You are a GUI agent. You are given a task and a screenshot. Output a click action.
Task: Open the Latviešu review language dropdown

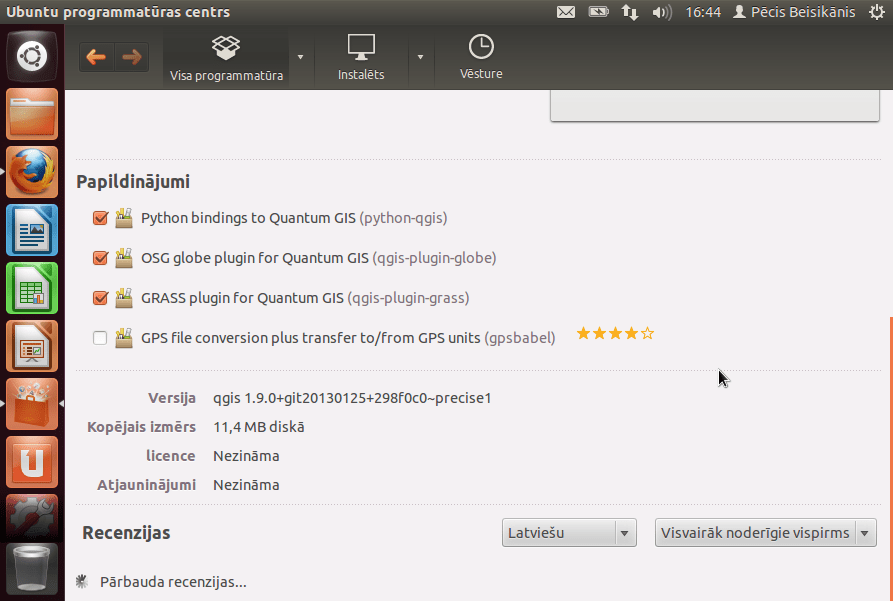pyautogui.click(x=569, y=533)
